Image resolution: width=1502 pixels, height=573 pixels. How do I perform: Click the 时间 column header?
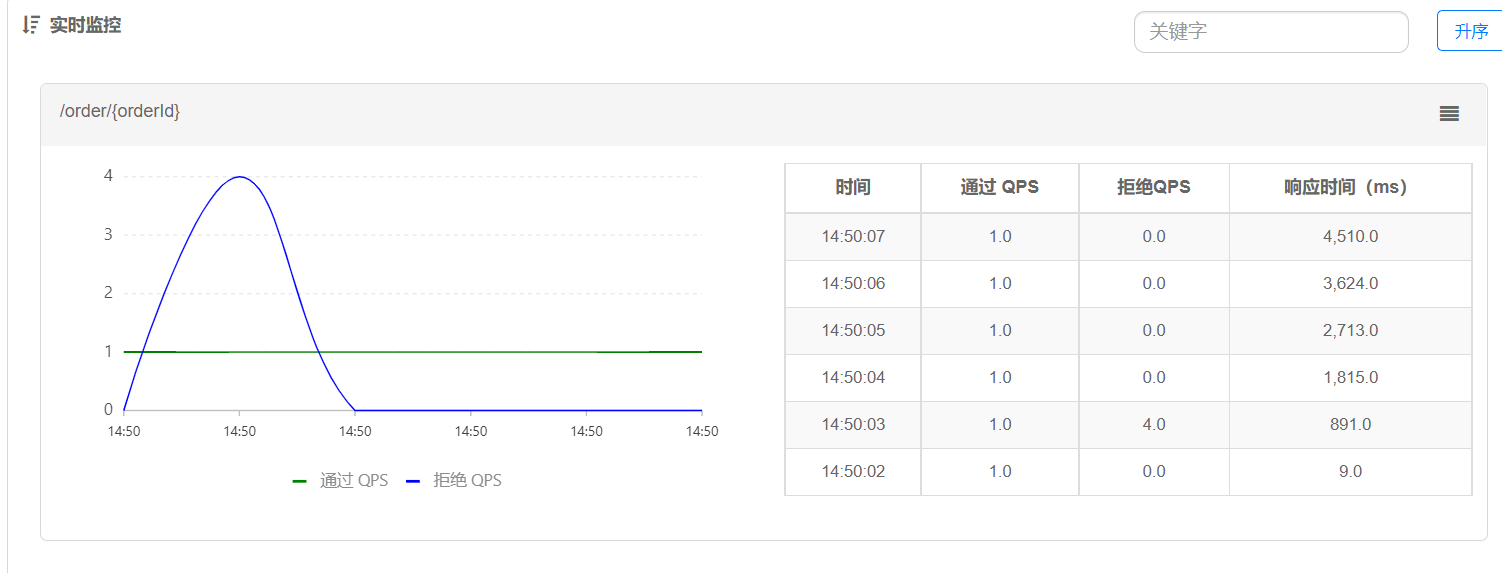click(x=853, y=188)
